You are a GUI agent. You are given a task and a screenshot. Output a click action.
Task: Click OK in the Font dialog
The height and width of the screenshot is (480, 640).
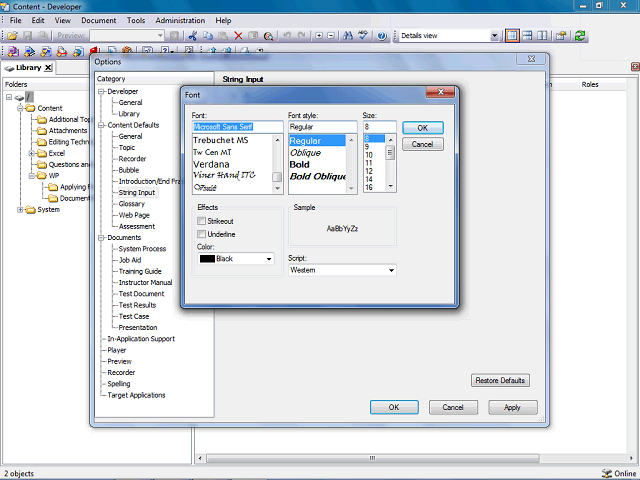422,128
